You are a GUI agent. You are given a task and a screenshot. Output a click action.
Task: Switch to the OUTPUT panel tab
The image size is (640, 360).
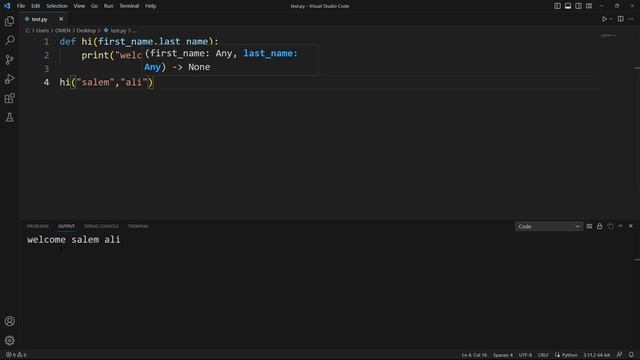click(66, 226)
